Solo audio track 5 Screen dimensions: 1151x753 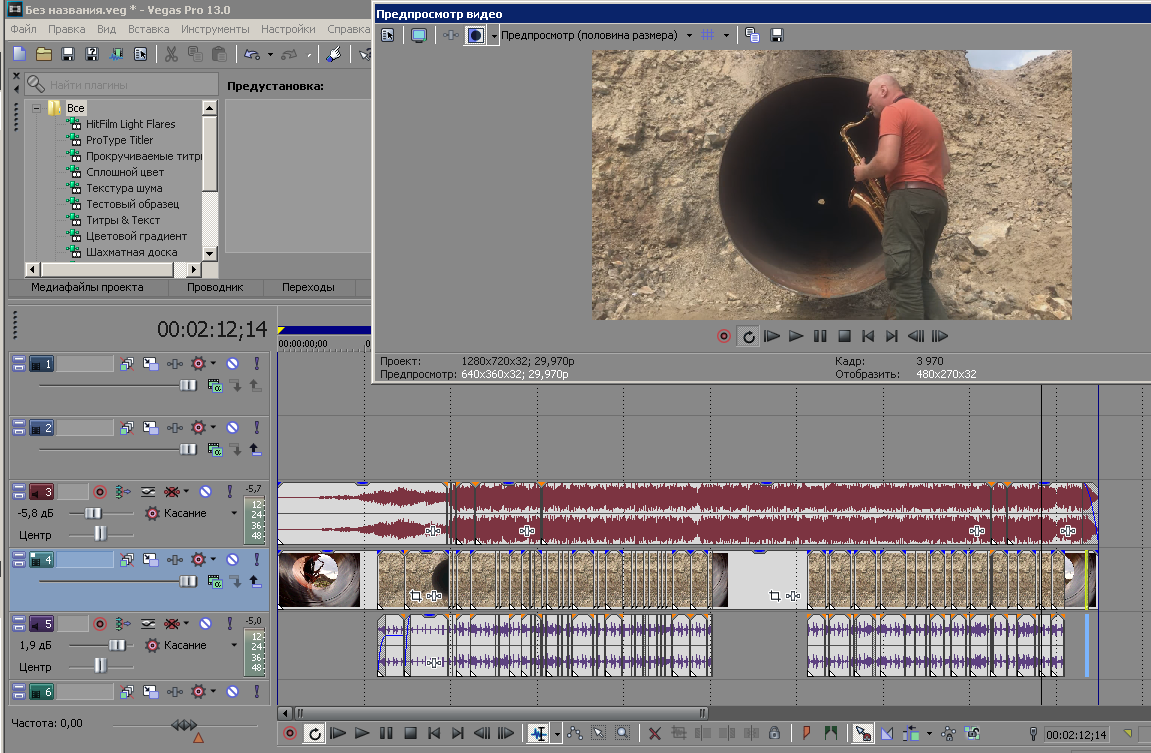229,624
